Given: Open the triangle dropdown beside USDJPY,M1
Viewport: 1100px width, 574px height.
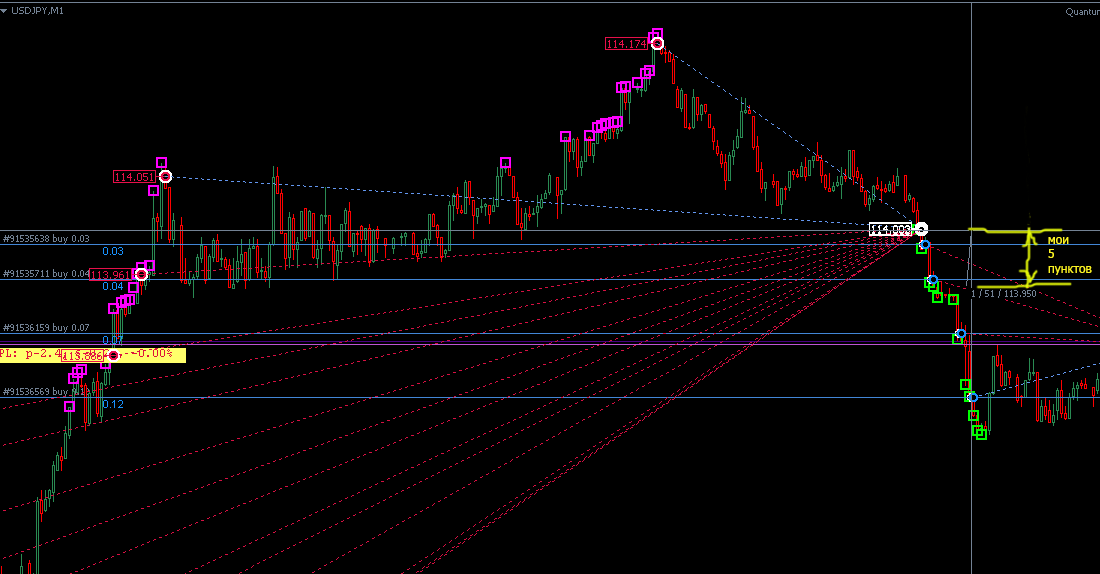Looking at the screenshot, I should (x=4, y=11).
